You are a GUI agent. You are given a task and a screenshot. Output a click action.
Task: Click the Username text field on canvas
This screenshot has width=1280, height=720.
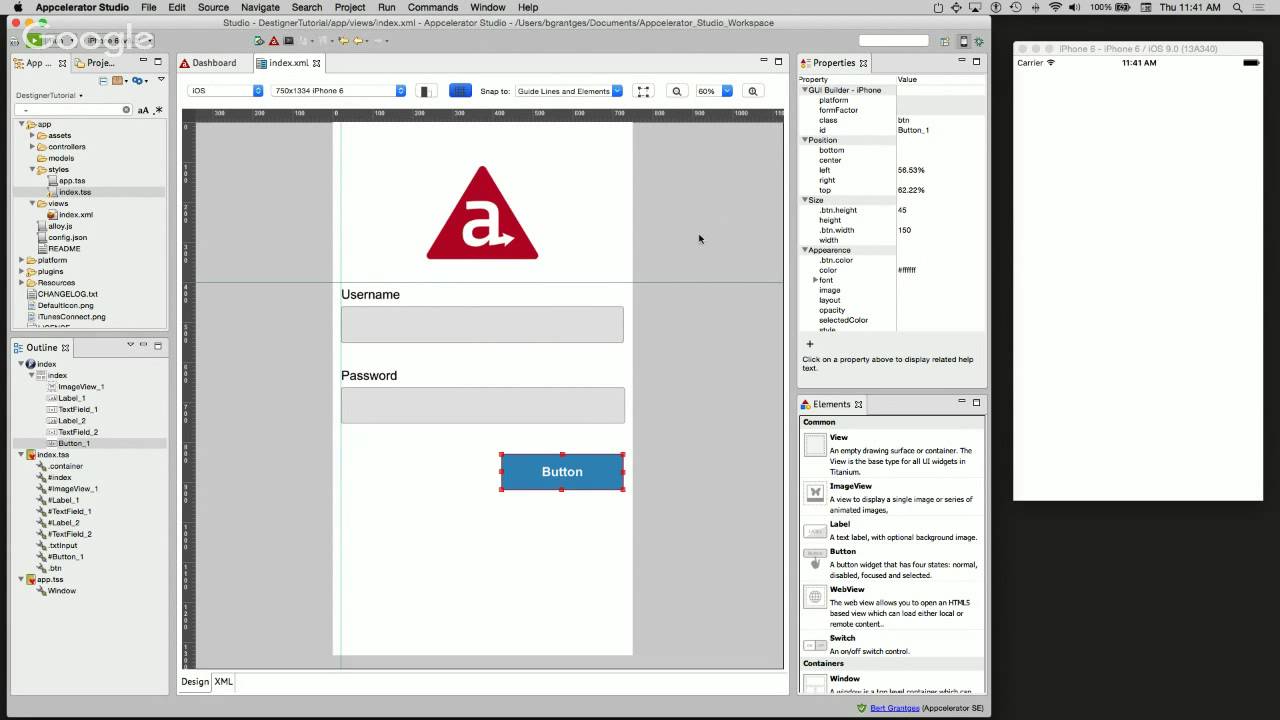click(x=482, y=324)
